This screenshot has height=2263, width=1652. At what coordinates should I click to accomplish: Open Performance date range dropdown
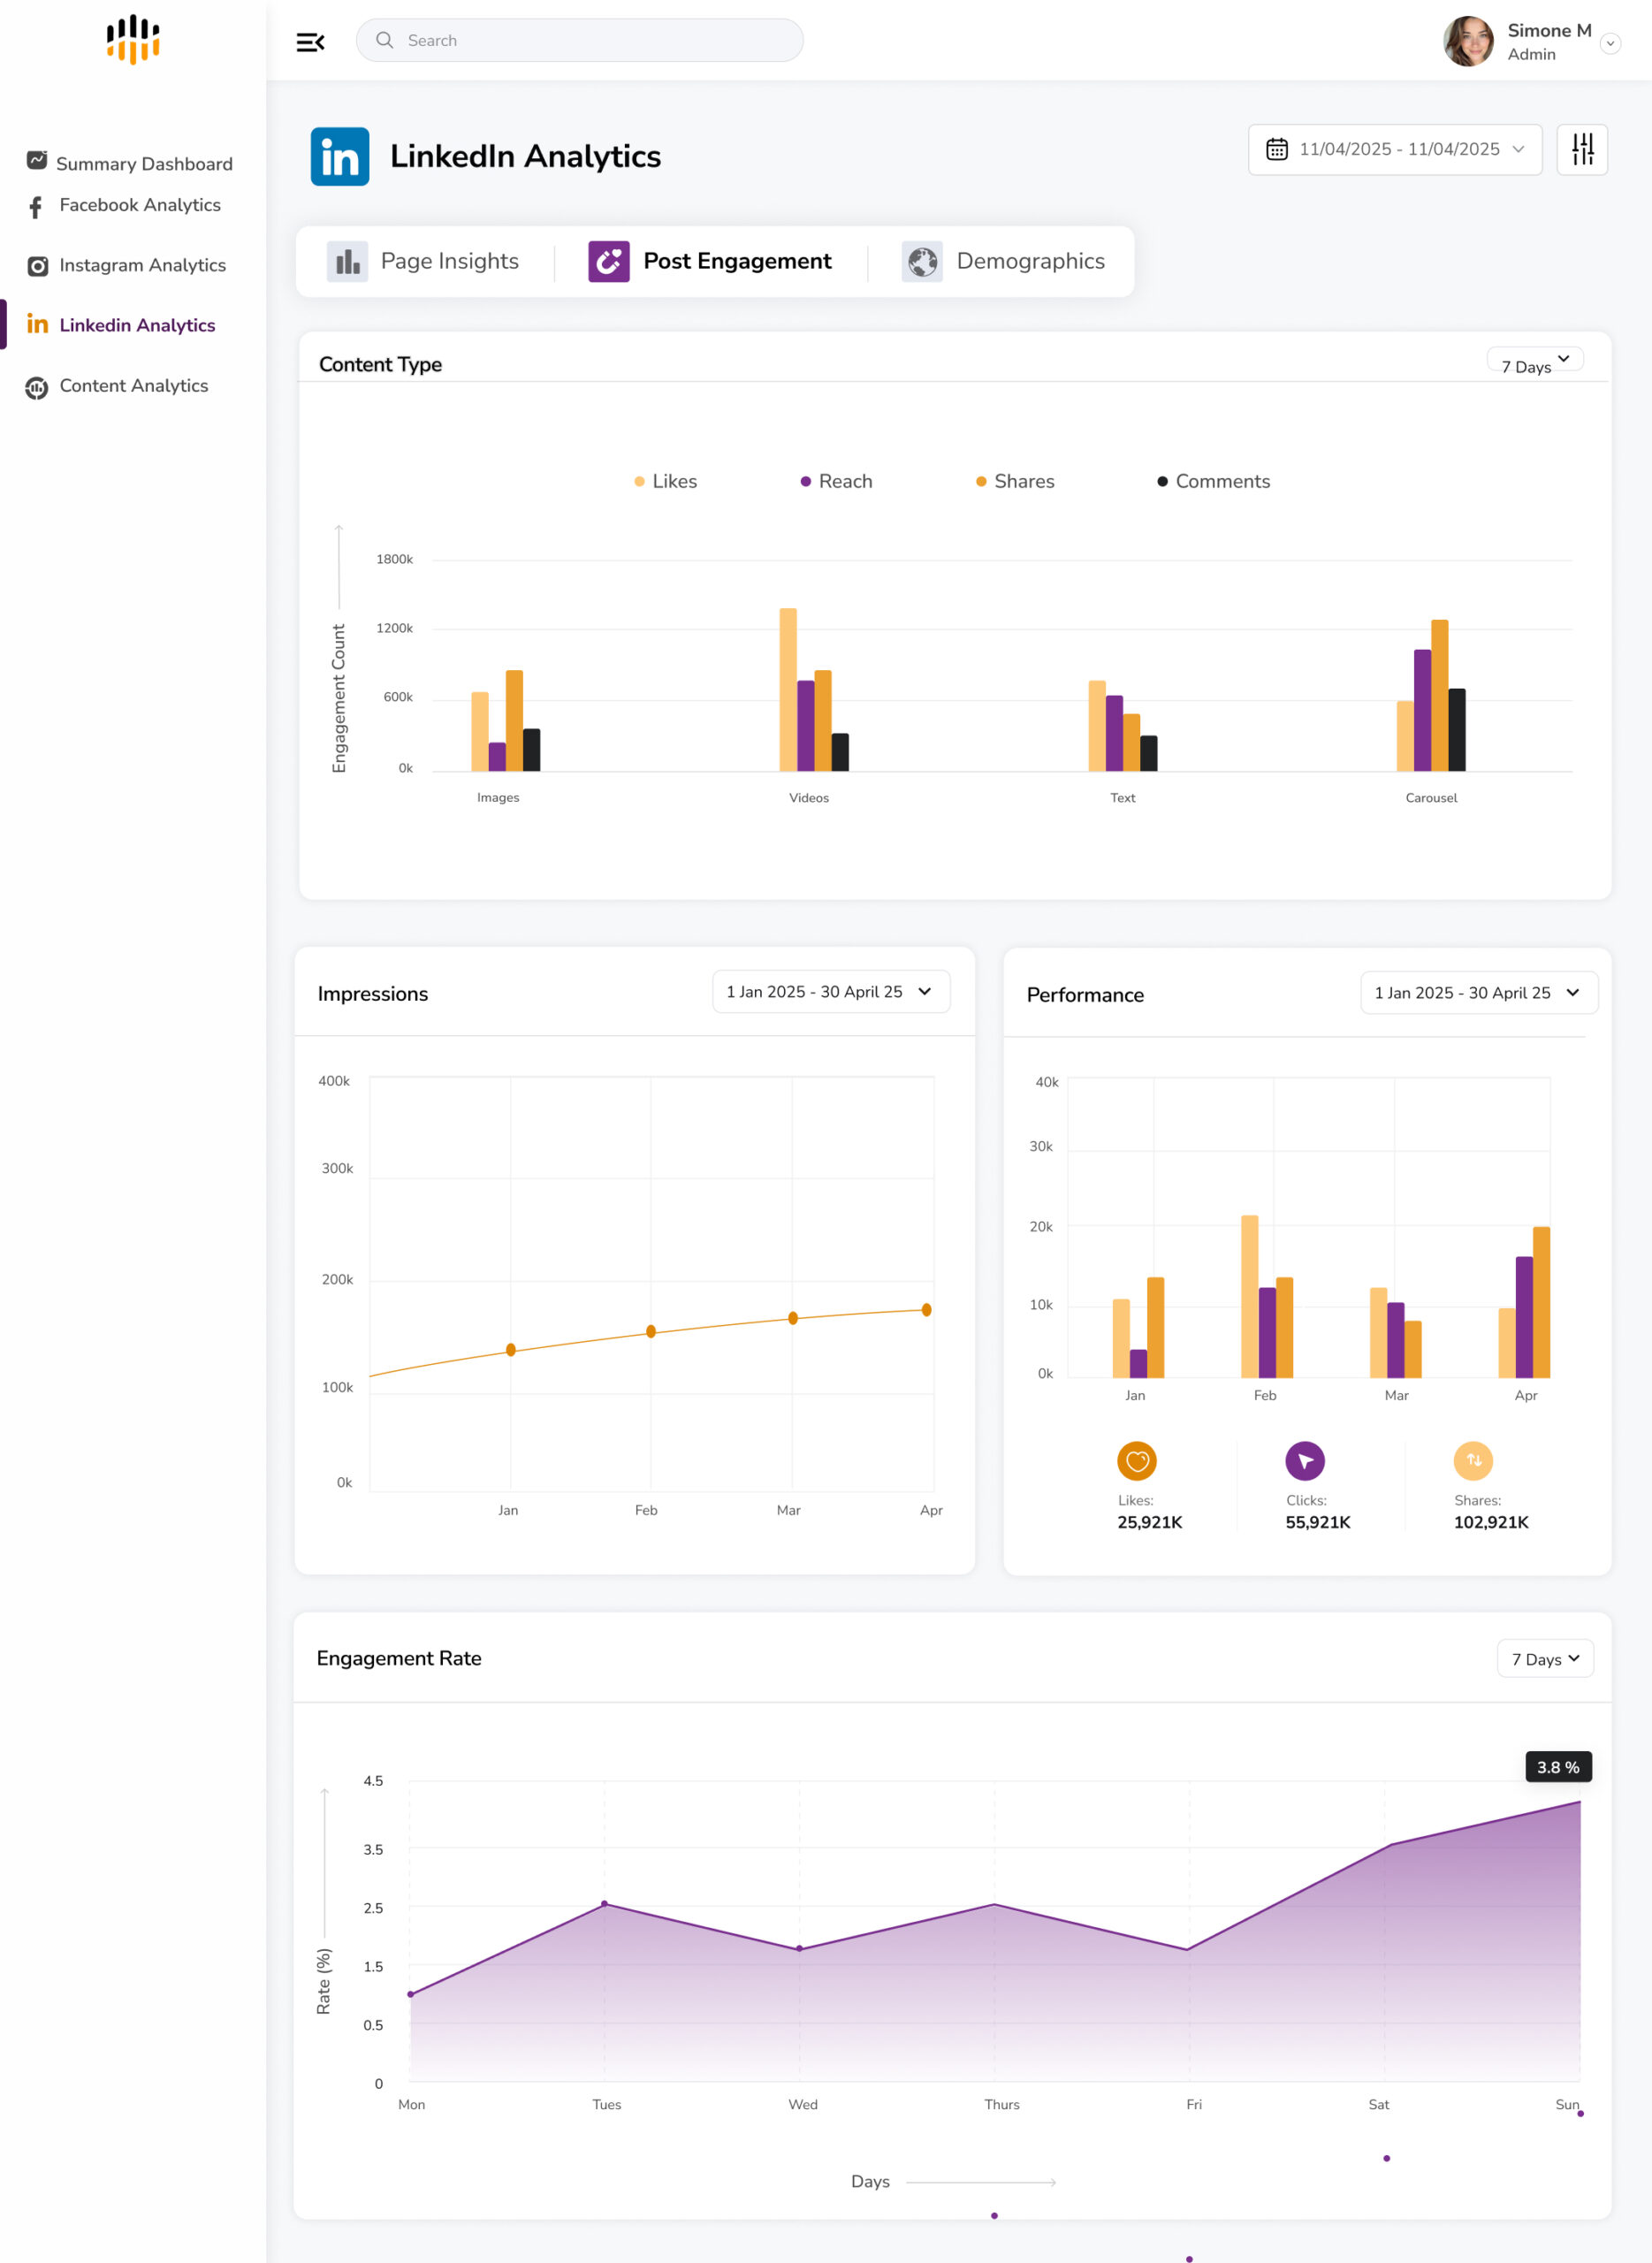(x=1479, y=992)
